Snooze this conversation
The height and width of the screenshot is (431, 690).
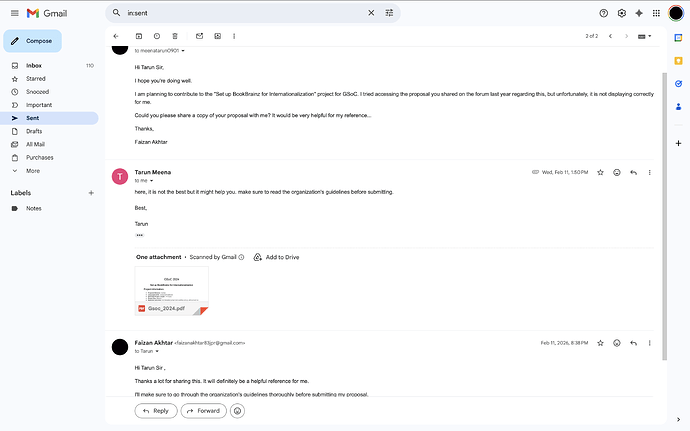coord(157,36)
